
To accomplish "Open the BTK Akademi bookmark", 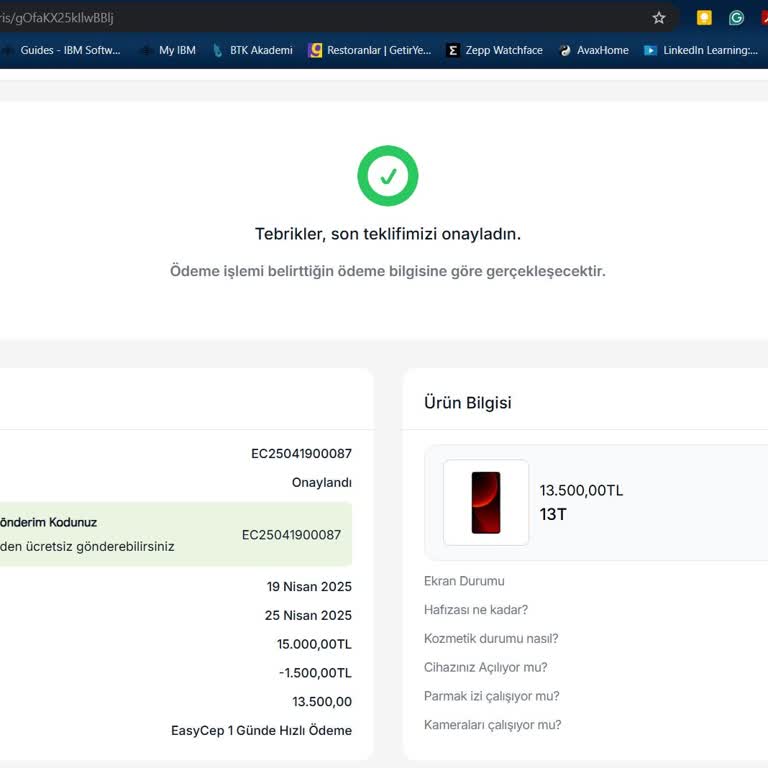I will click(253, 50).
